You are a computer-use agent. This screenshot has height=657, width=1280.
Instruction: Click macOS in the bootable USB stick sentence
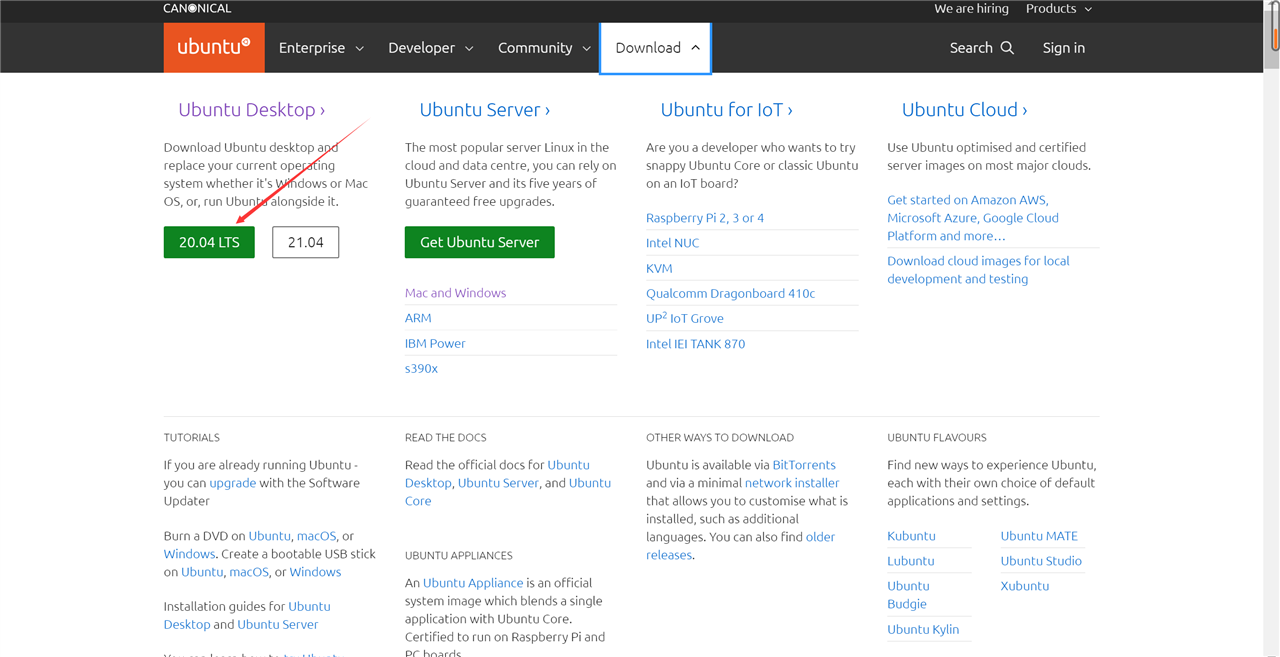coord(249,572)
